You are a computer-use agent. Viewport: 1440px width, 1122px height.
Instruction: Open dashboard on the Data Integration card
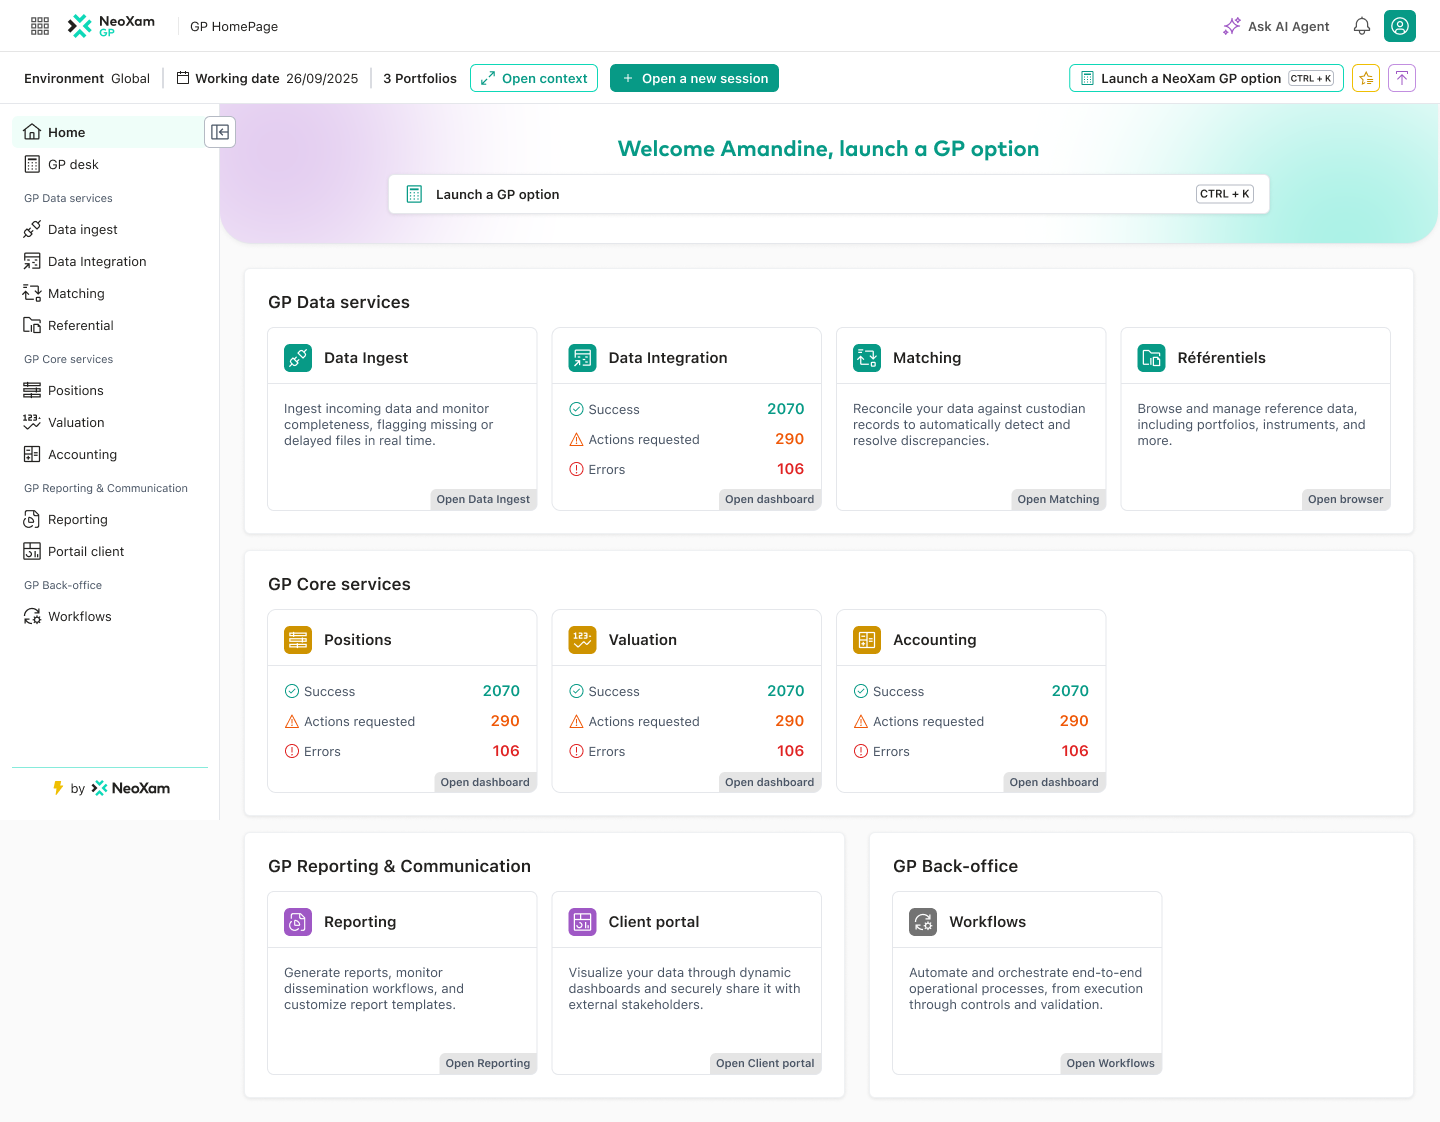coord(769,499)
